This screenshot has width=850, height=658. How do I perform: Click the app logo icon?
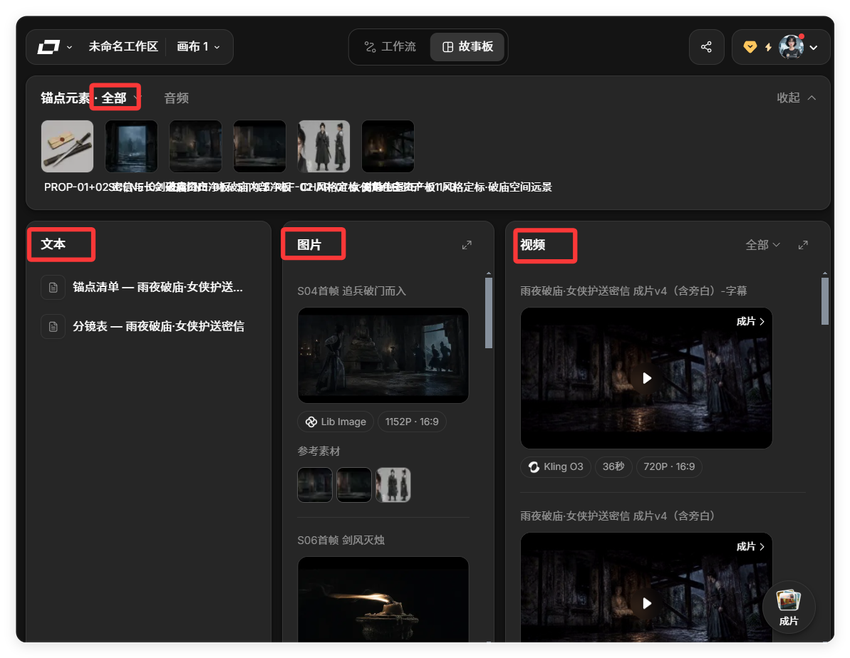pos(48,47)
